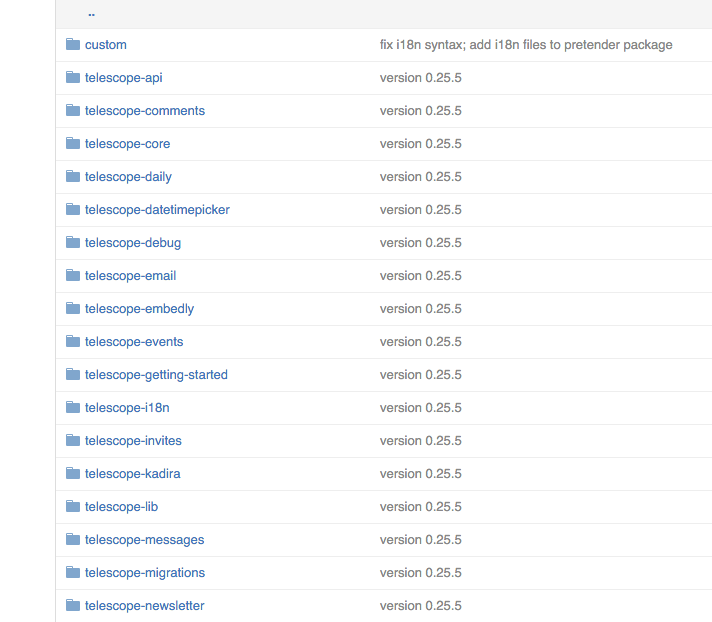This screenshot has width=712, height=622.
Task: Open the telescope-api folder
Action: (x=124, y=78)
